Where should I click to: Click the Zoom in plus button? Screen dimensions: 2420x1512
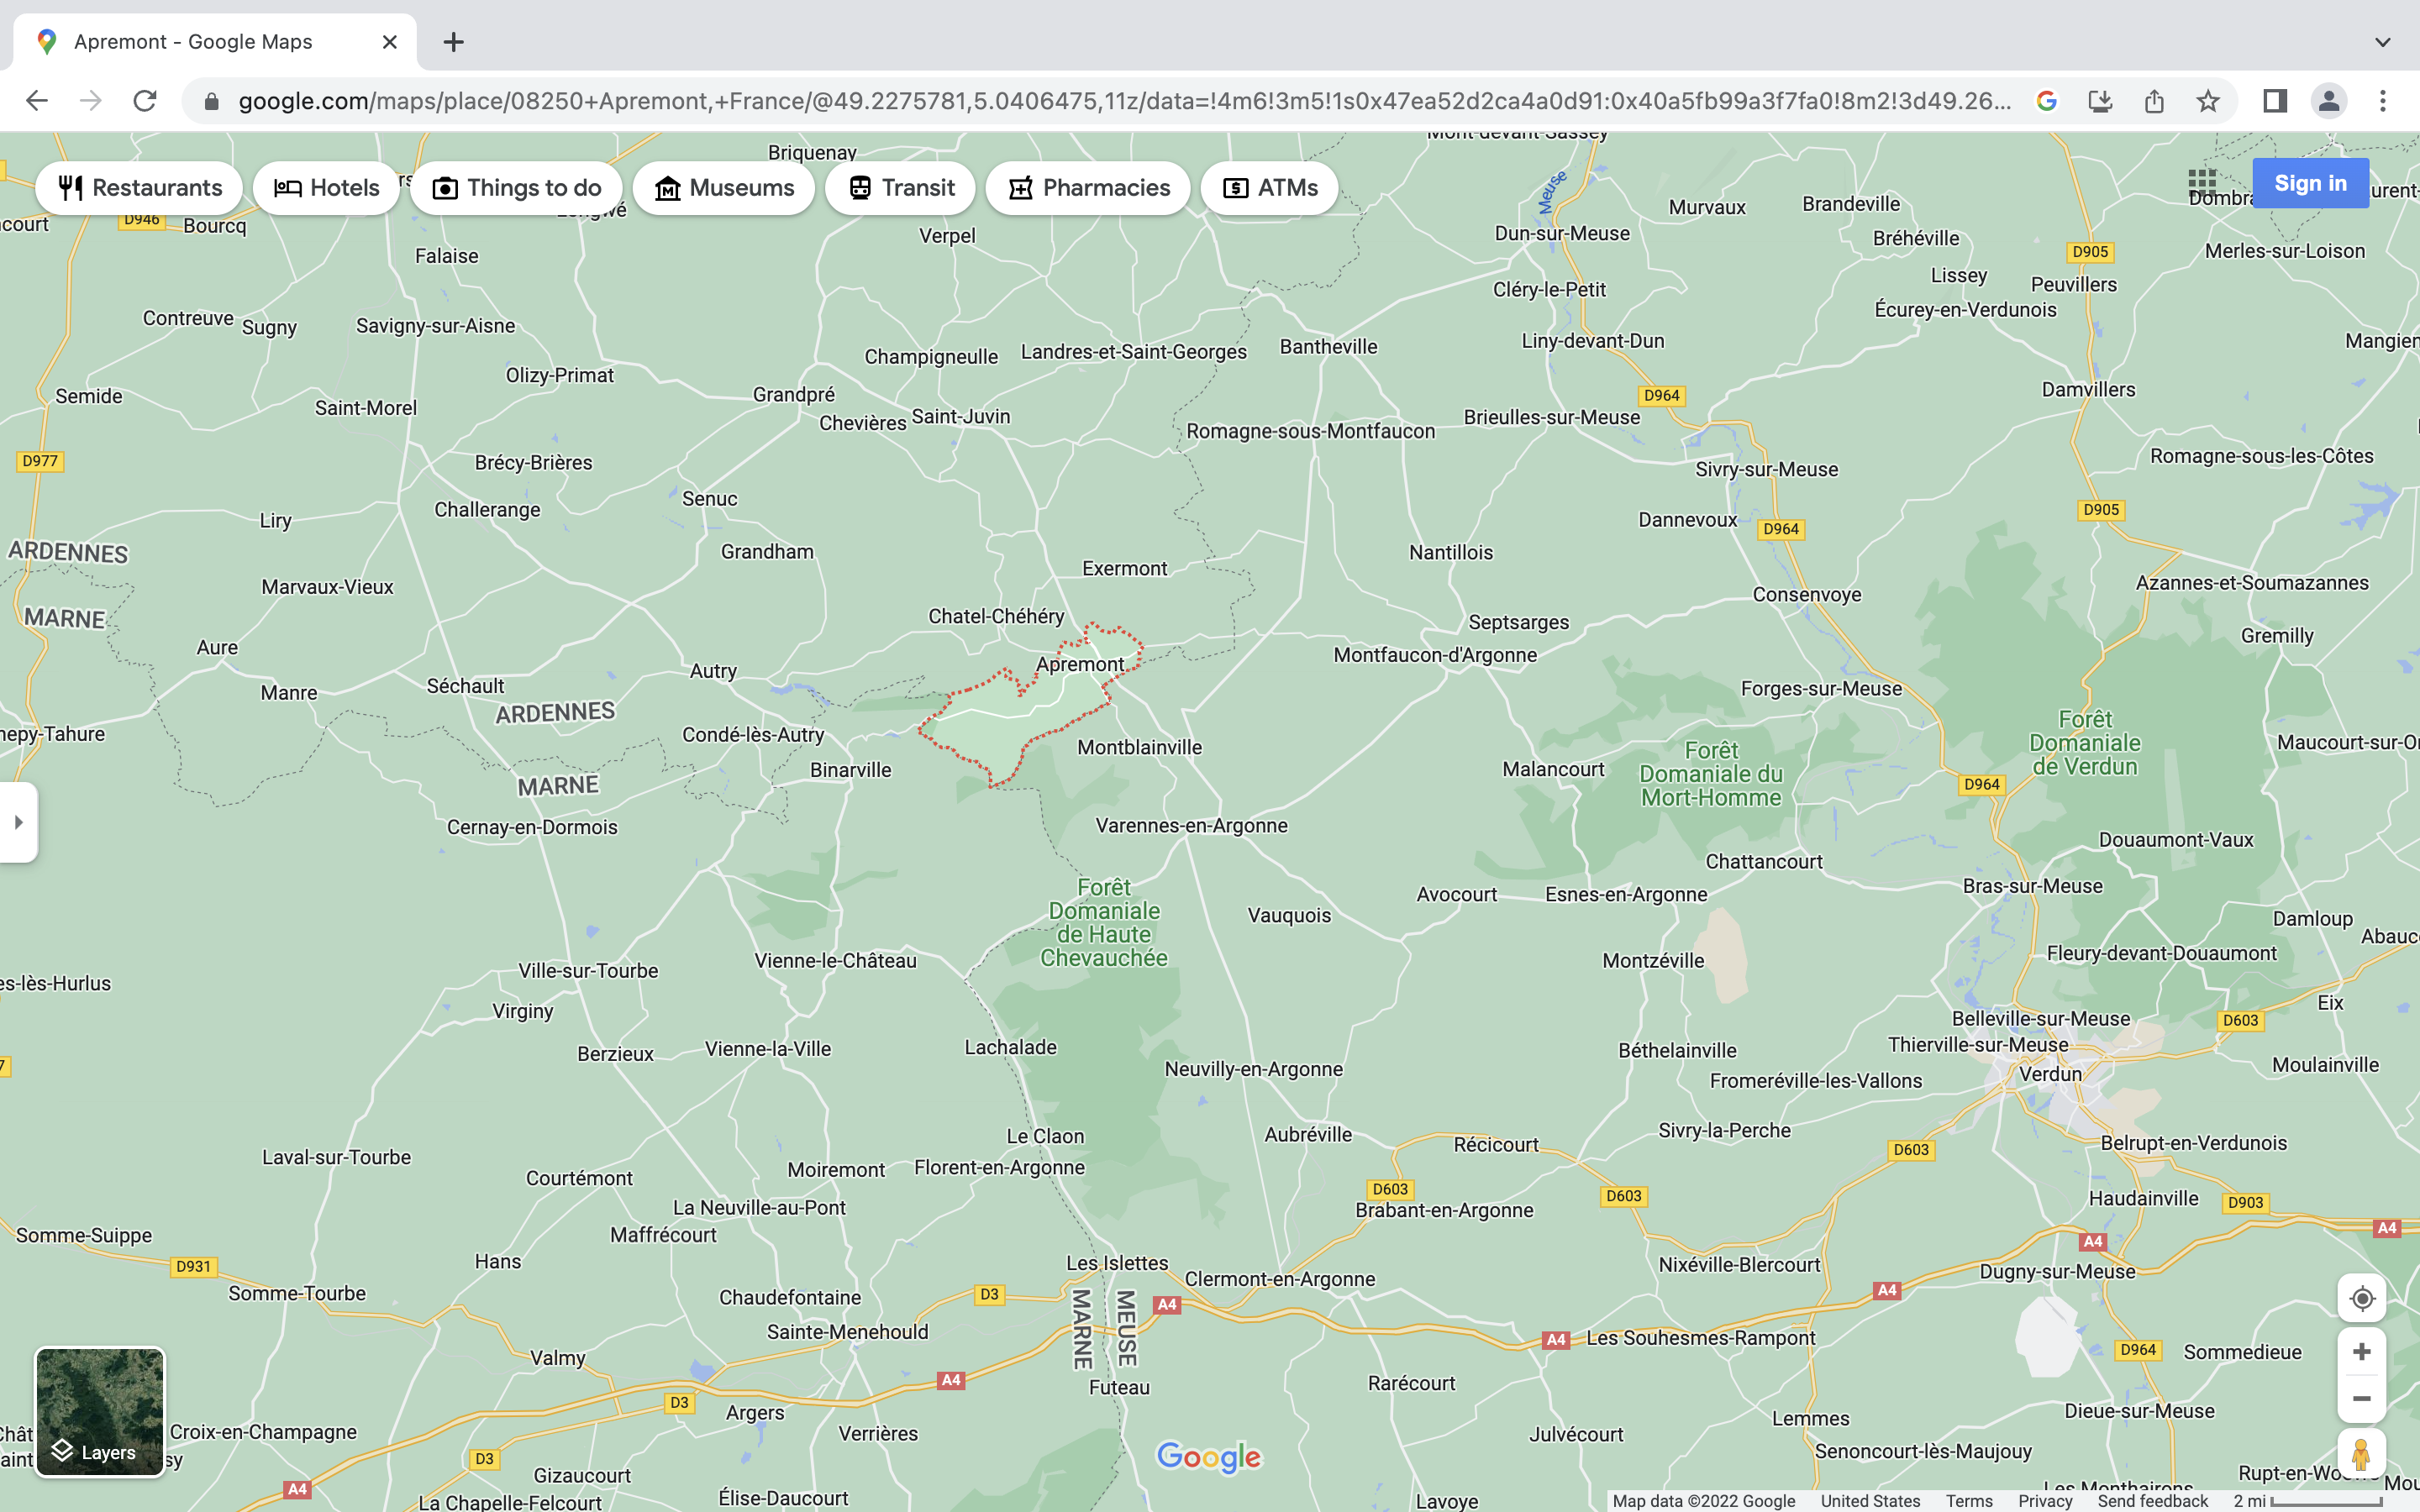(2361, 1352)
